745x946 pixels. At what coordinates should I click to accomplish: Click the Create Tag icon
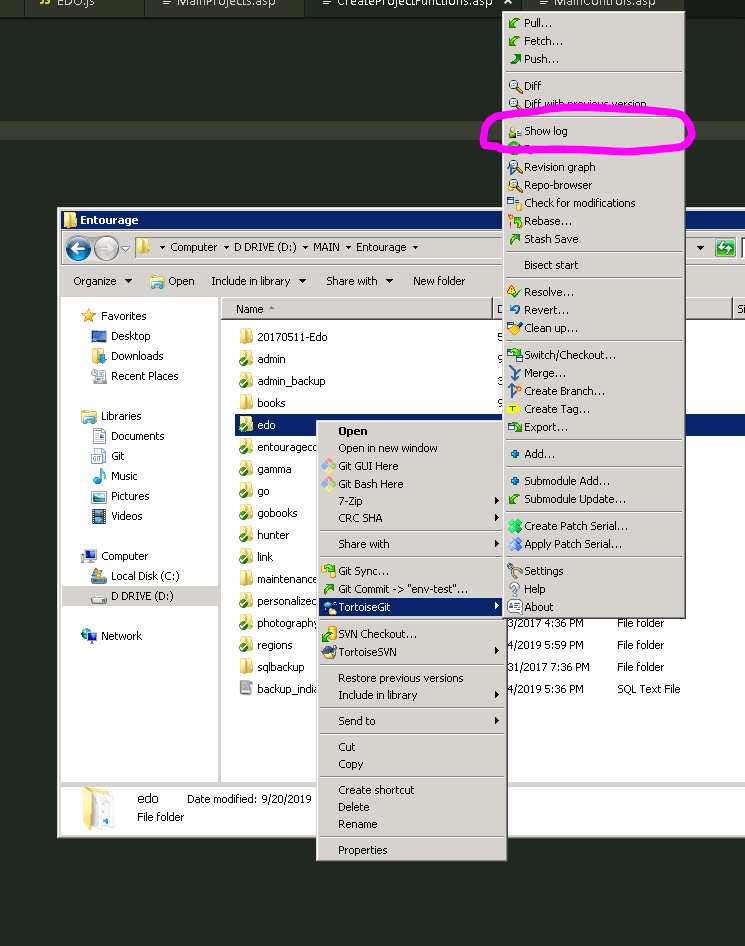tap(513, 409)
